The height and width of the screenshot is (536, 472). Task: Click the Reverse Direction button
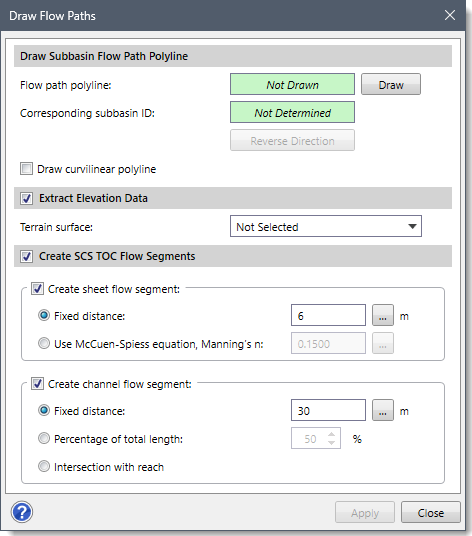pyautogui.click(x=292, y=140)
